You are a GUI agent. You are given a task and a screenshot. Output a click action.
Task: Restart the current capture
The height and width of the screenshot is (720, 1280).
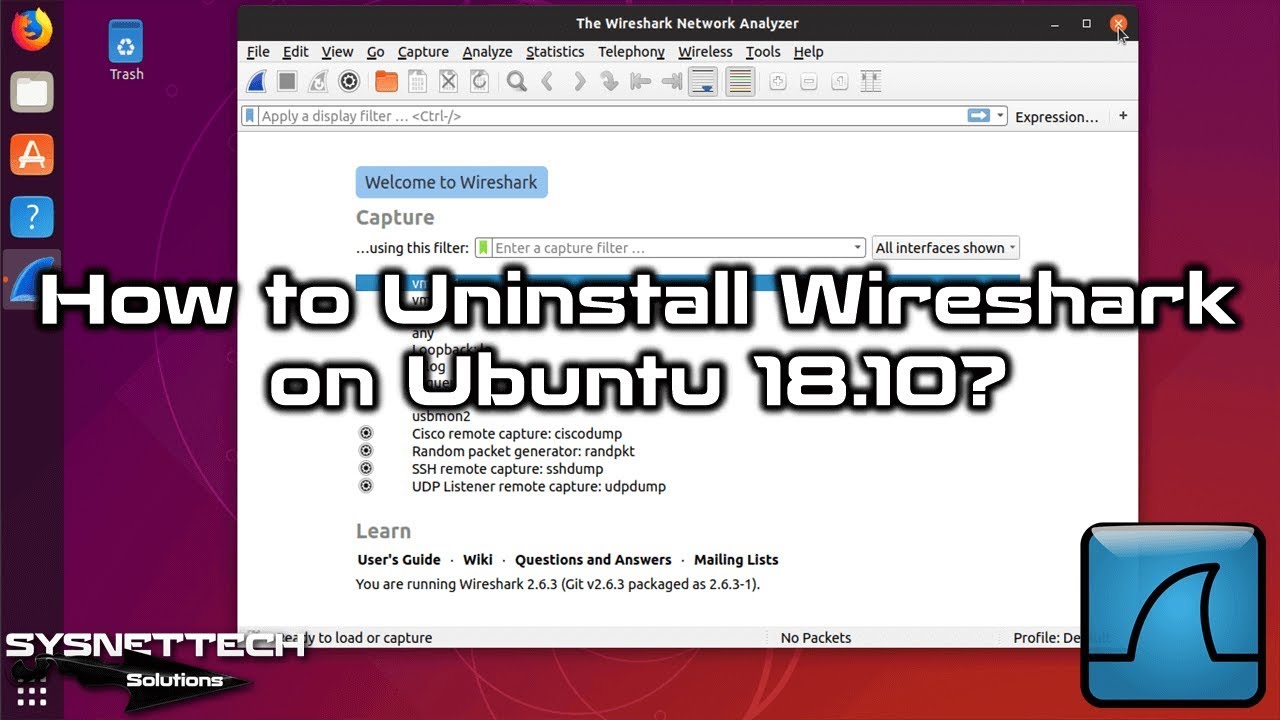(x=318, y=81)
